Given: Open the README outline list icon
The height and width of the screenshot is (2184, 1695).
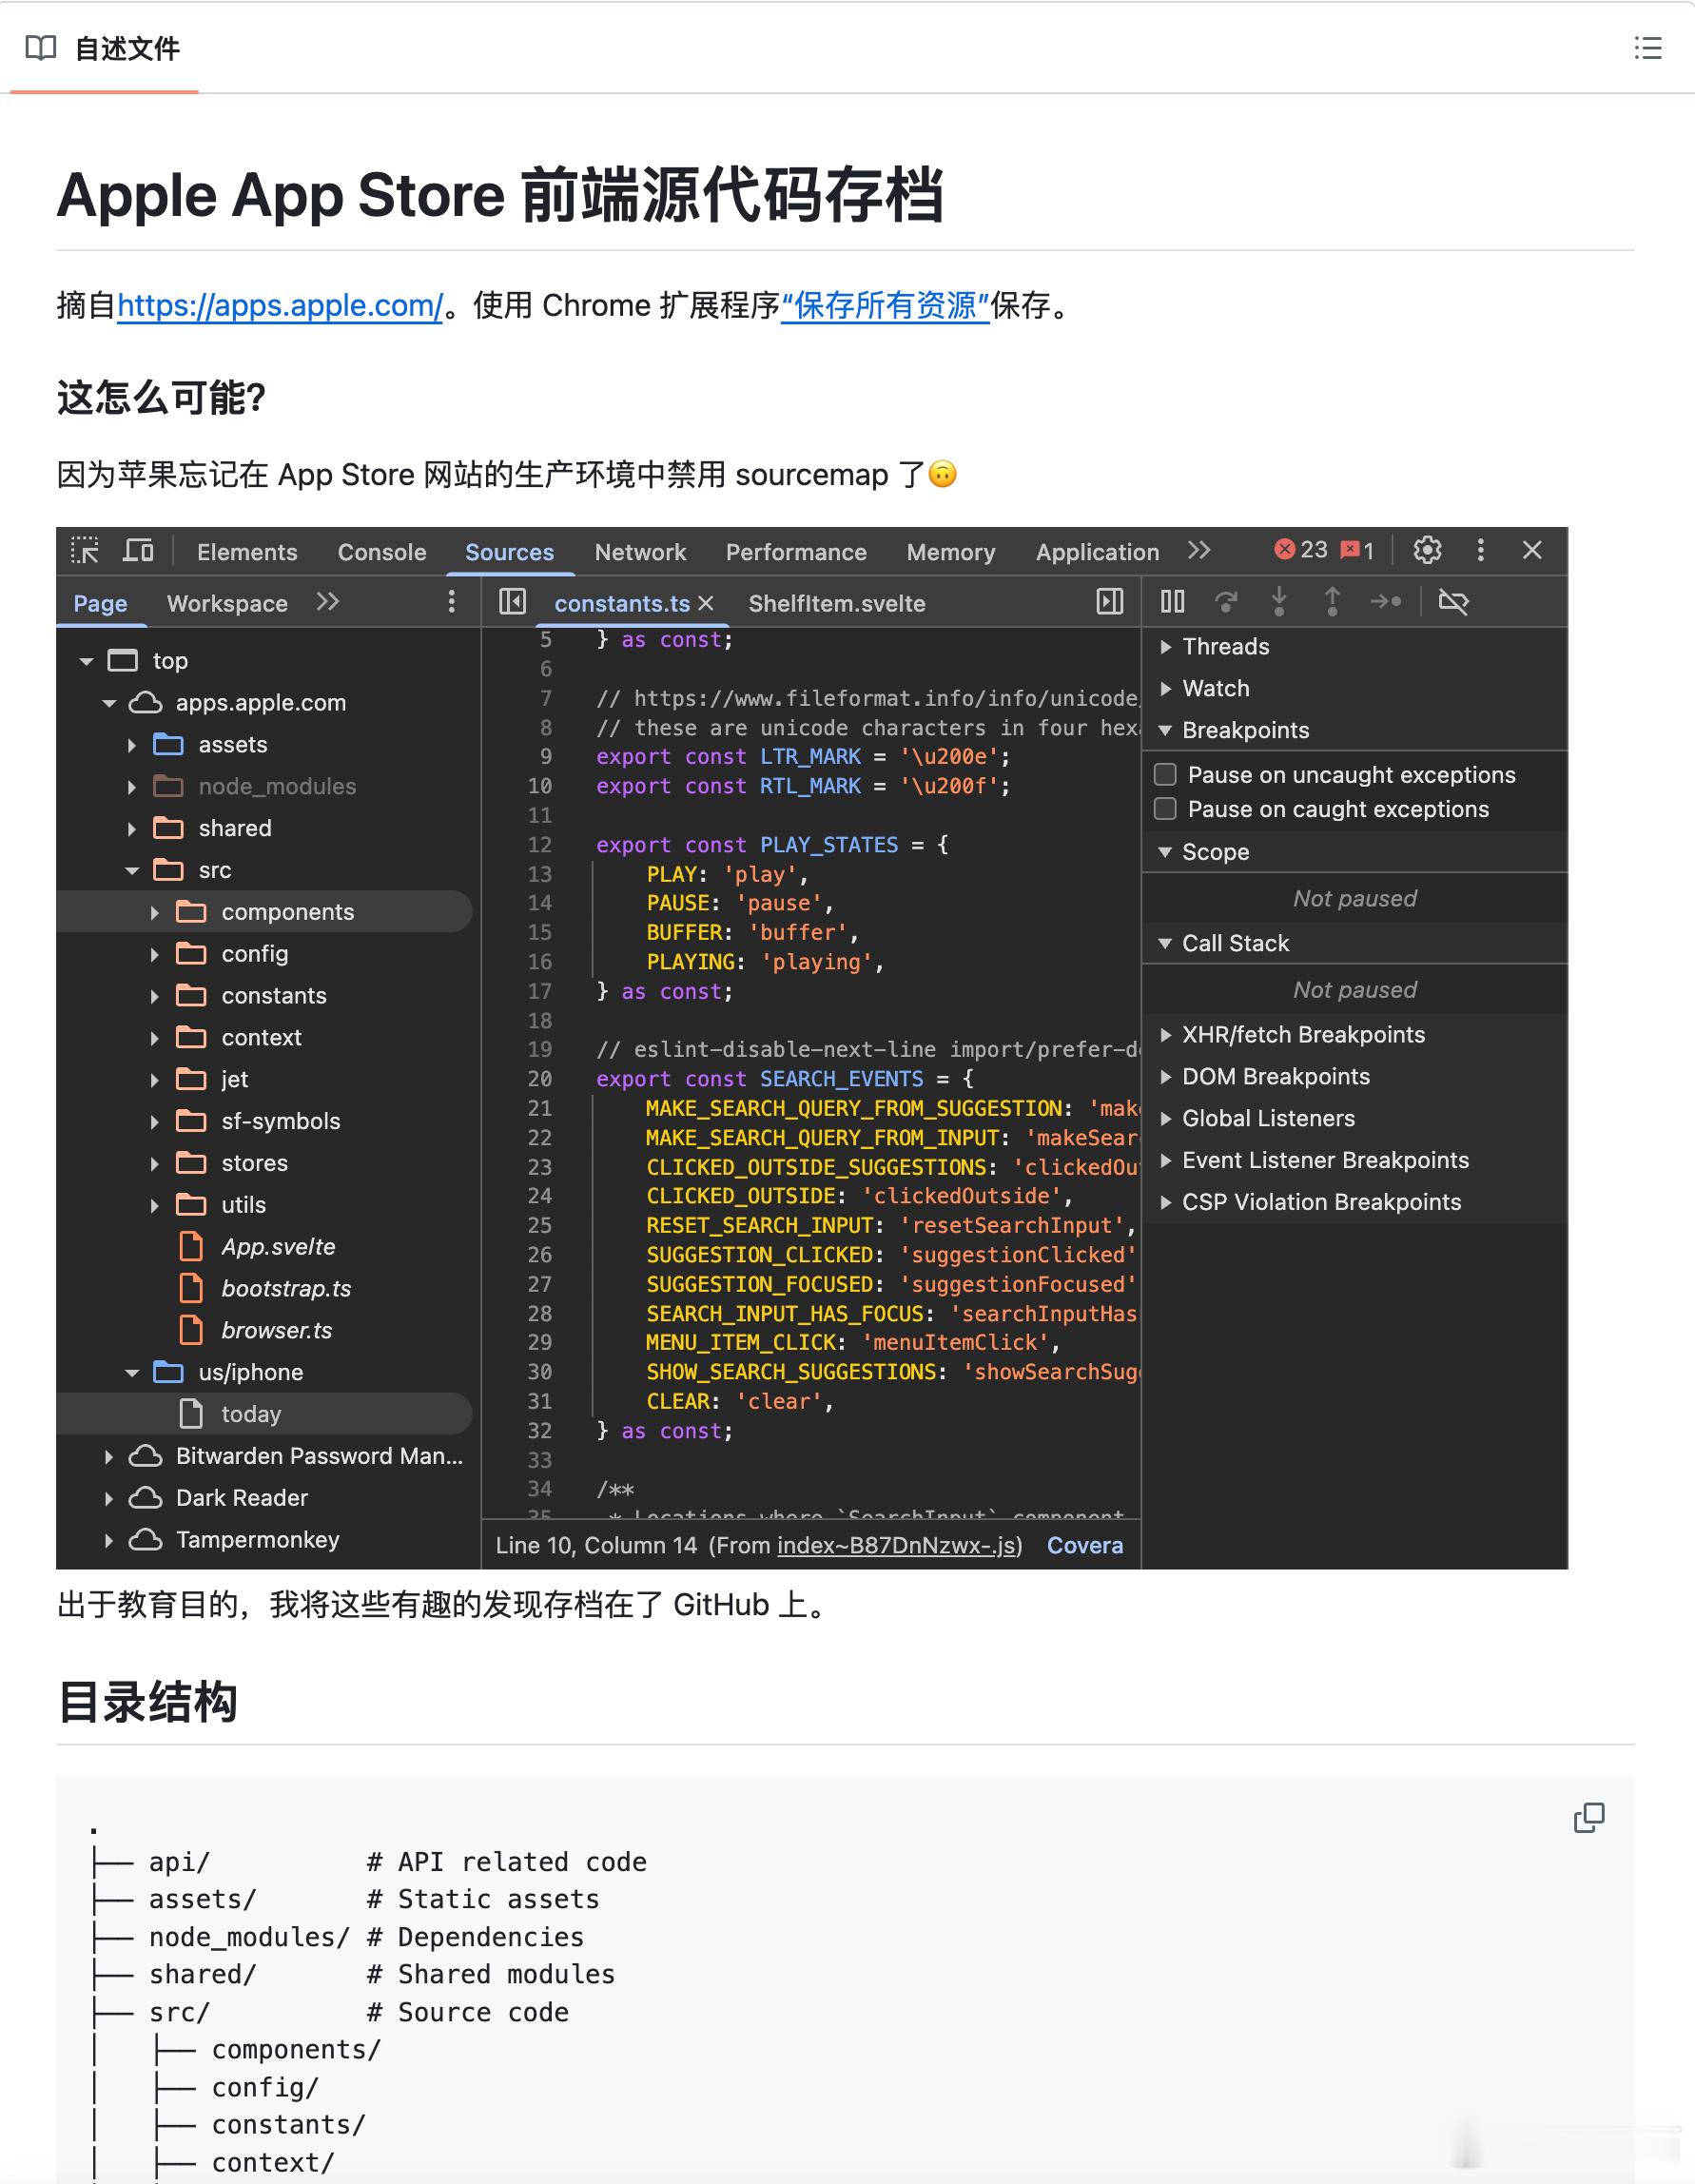Looking at the screenshot, I should tap(1647, 48).
